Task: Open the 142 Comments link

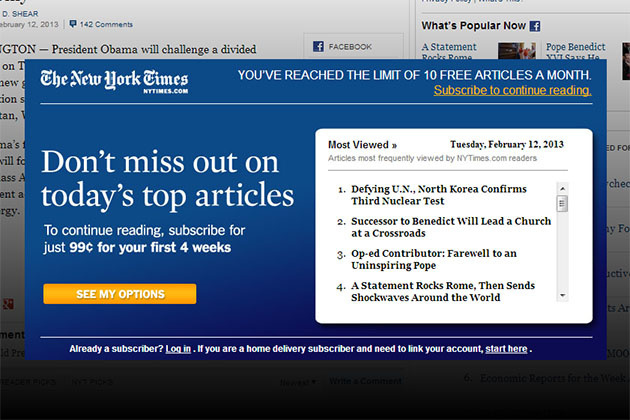Action: pyautogui.click(x=106, y=25)
